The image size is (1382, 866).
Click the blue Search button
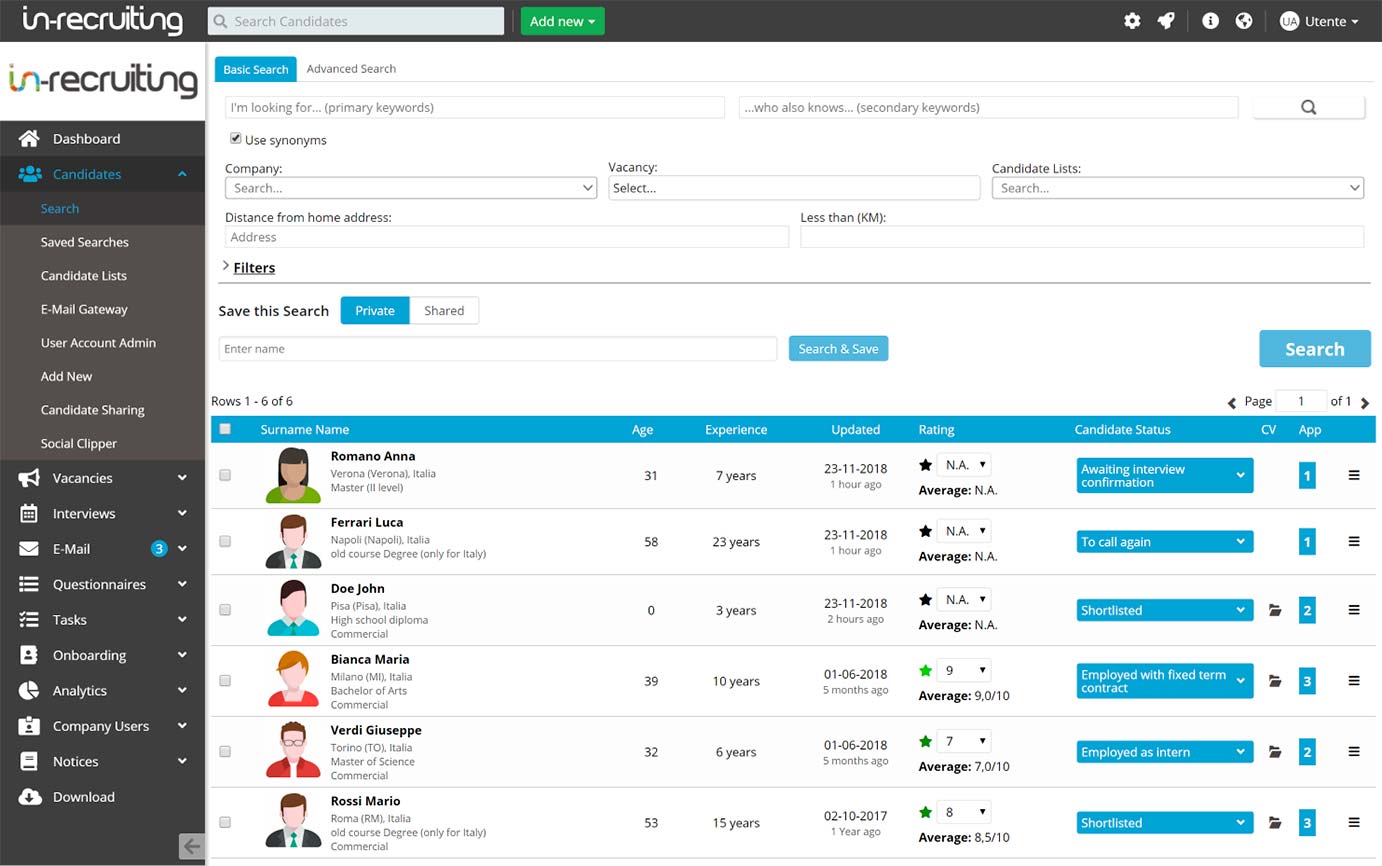(1314, 349)
